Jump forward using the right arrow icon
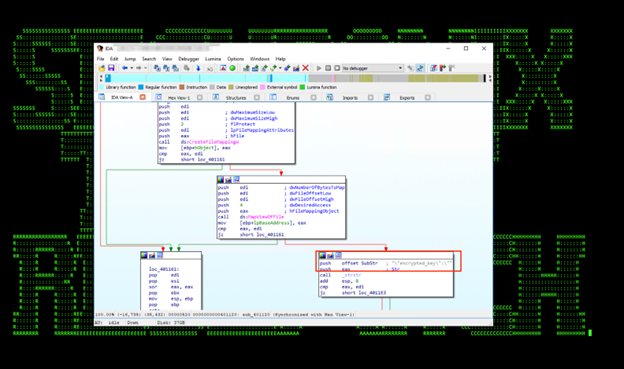The width and height of the screenshot is (624, 369). click(x=138, y=68)
